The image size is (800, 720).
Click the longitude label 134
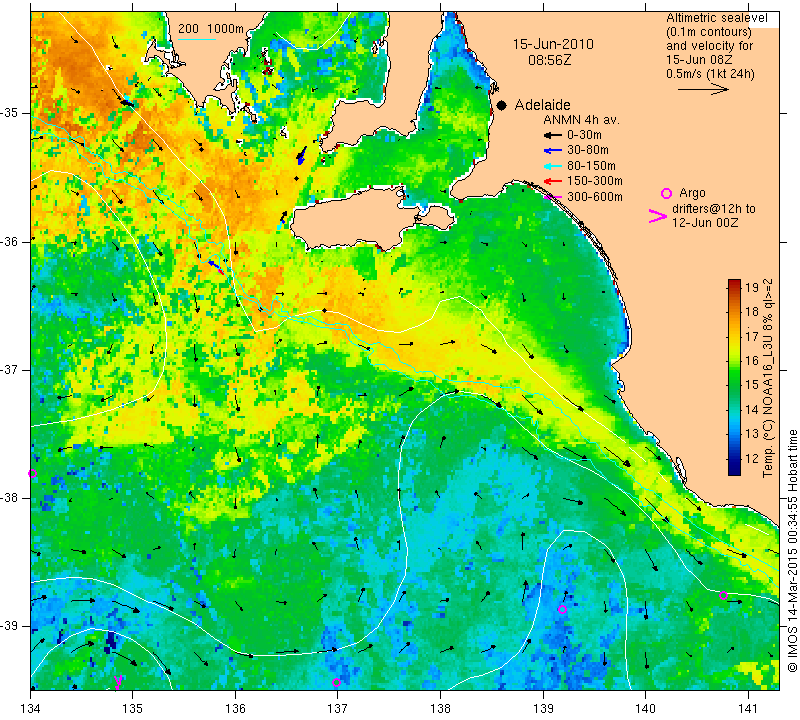[30, 708]
